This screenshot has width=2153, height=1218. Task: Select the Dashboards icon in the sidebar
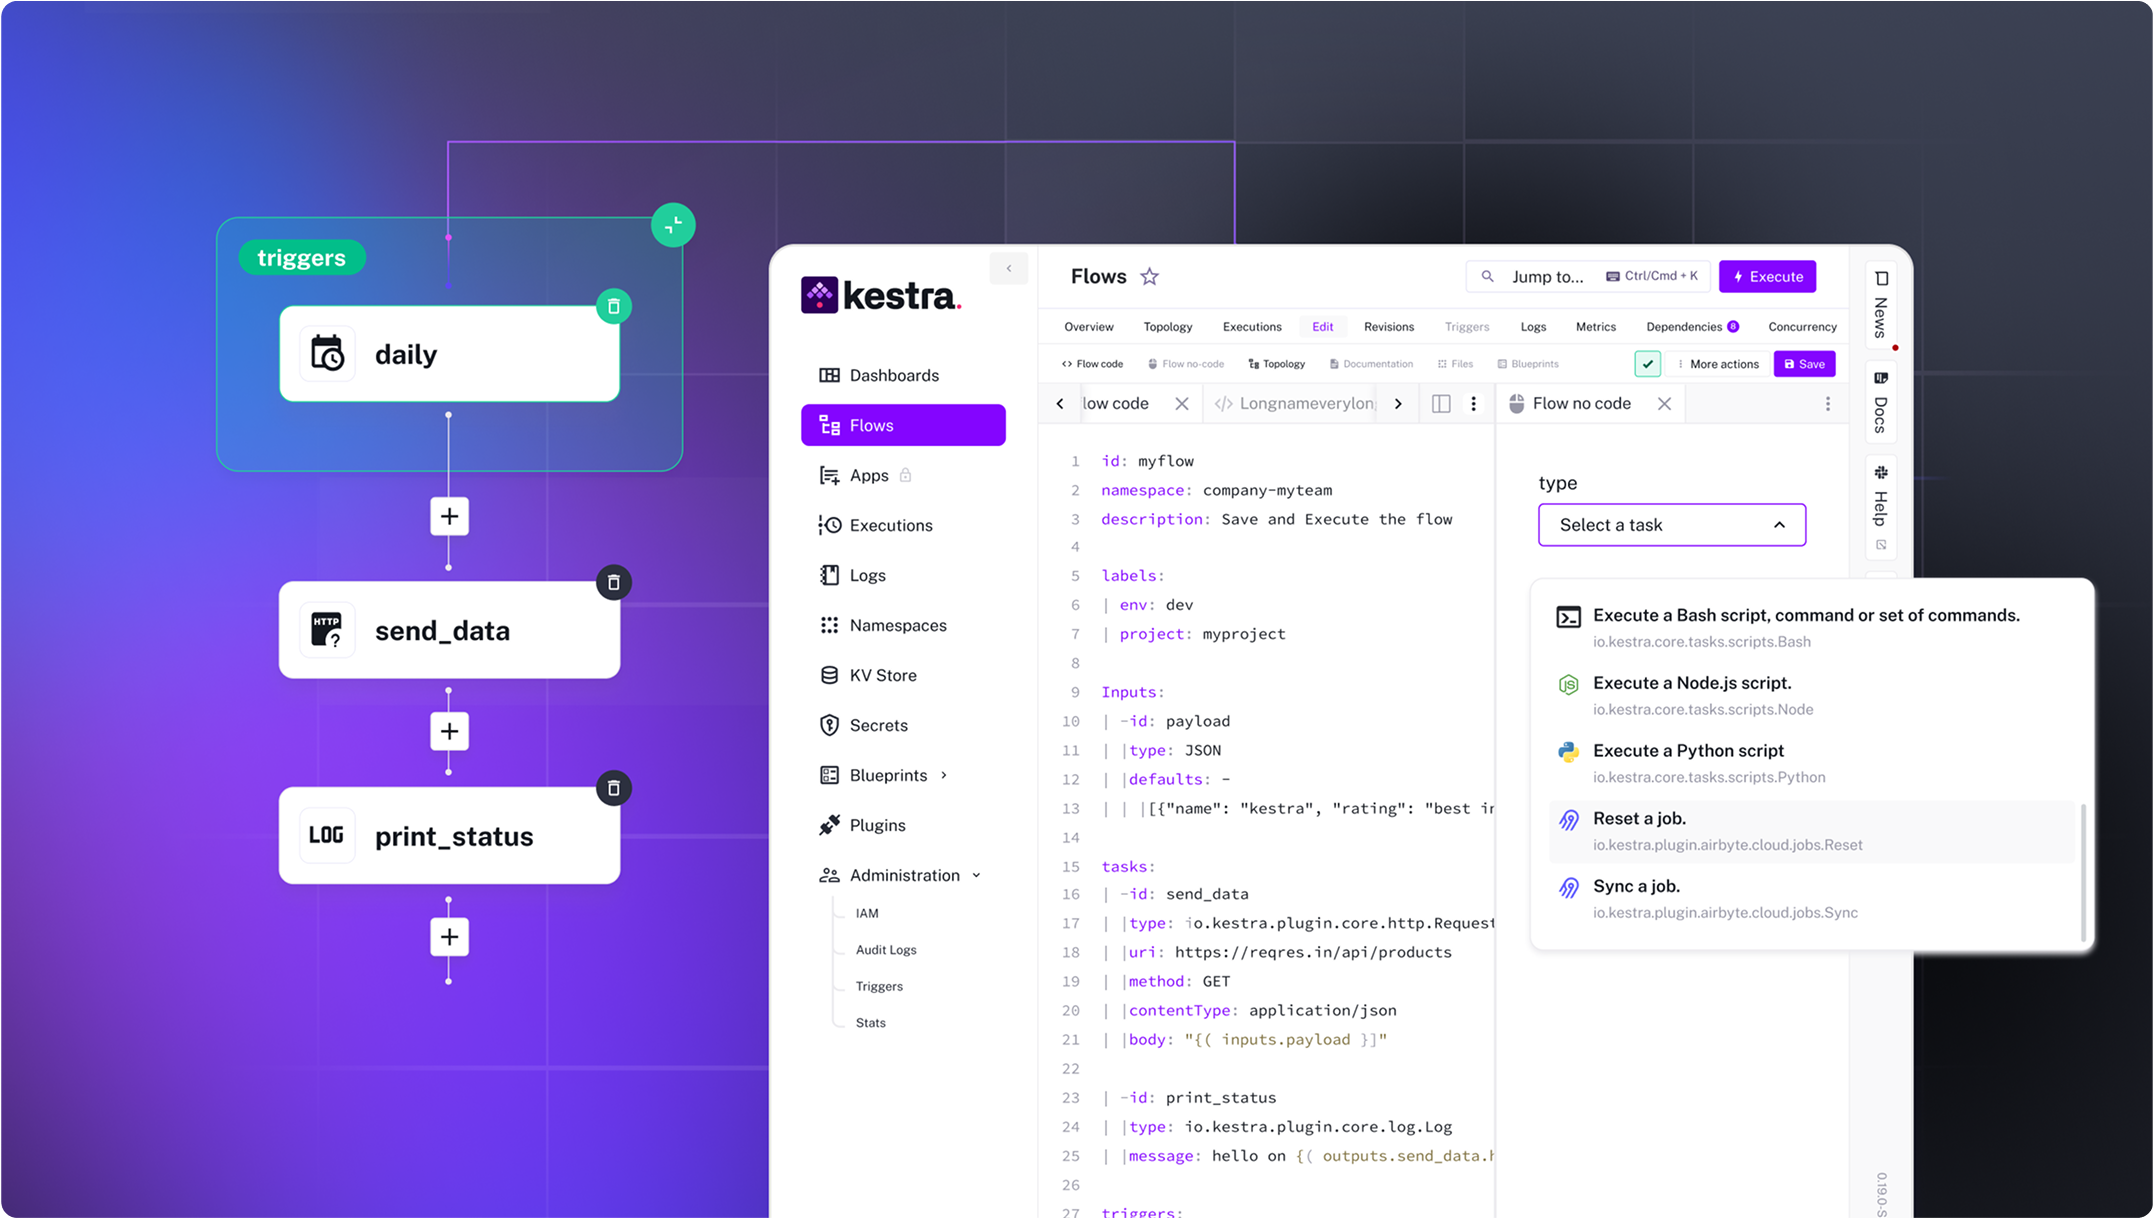pos(830,375)
